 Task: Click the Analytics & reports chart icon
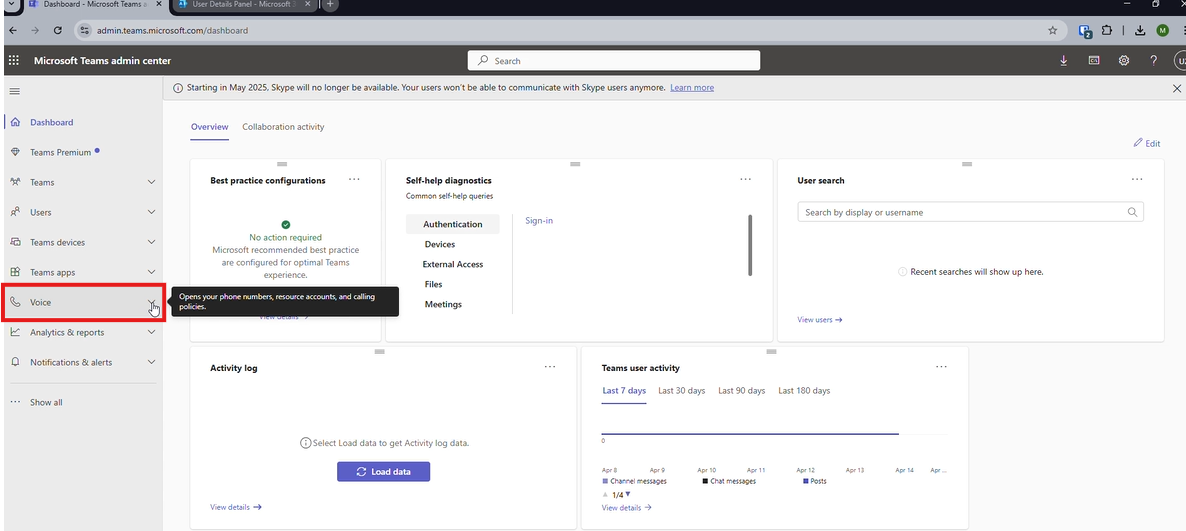pos(15,332)
